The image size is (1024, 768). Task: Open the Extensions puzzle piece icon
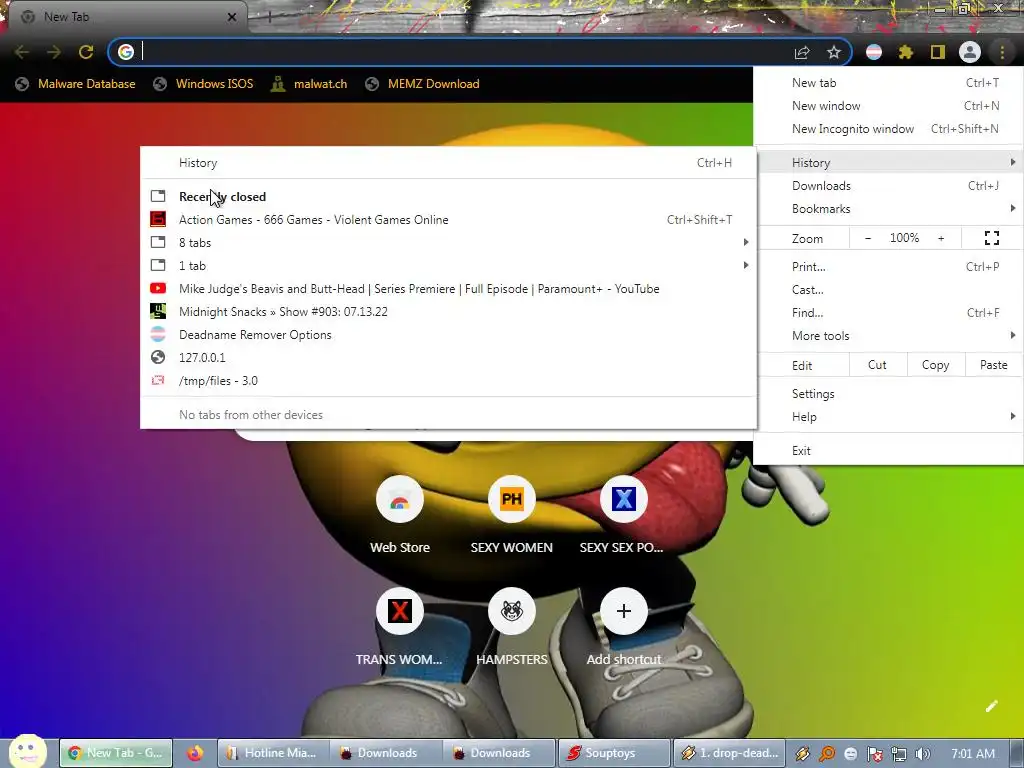(906, 52)
